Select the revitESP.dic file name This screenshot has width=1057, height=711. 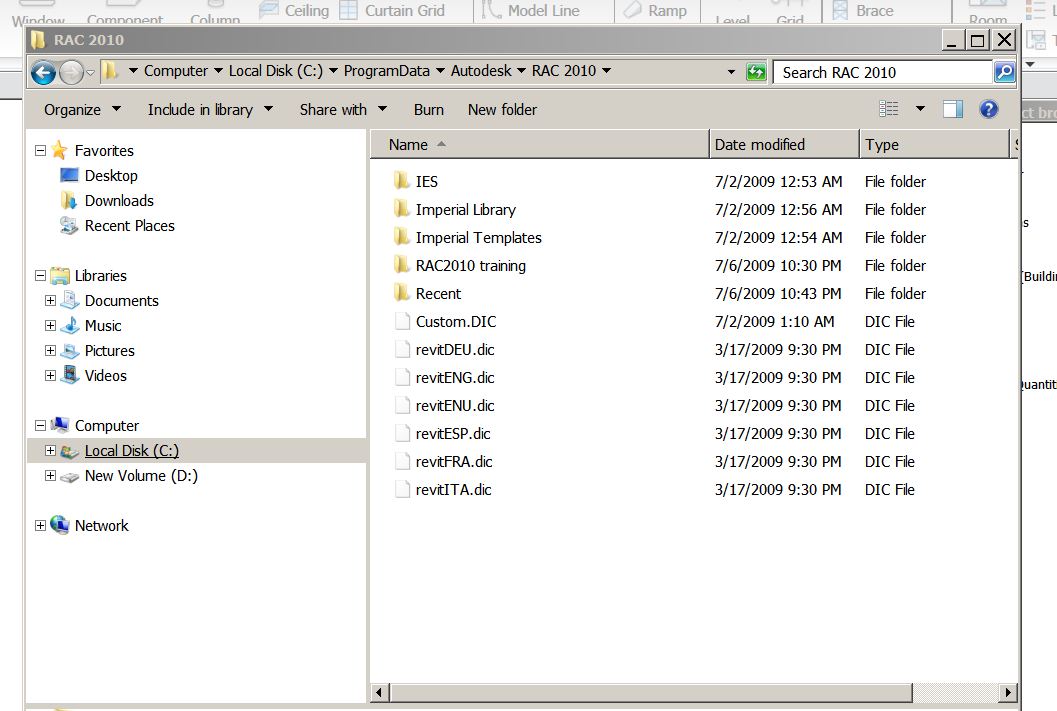(x=453, y=434)
